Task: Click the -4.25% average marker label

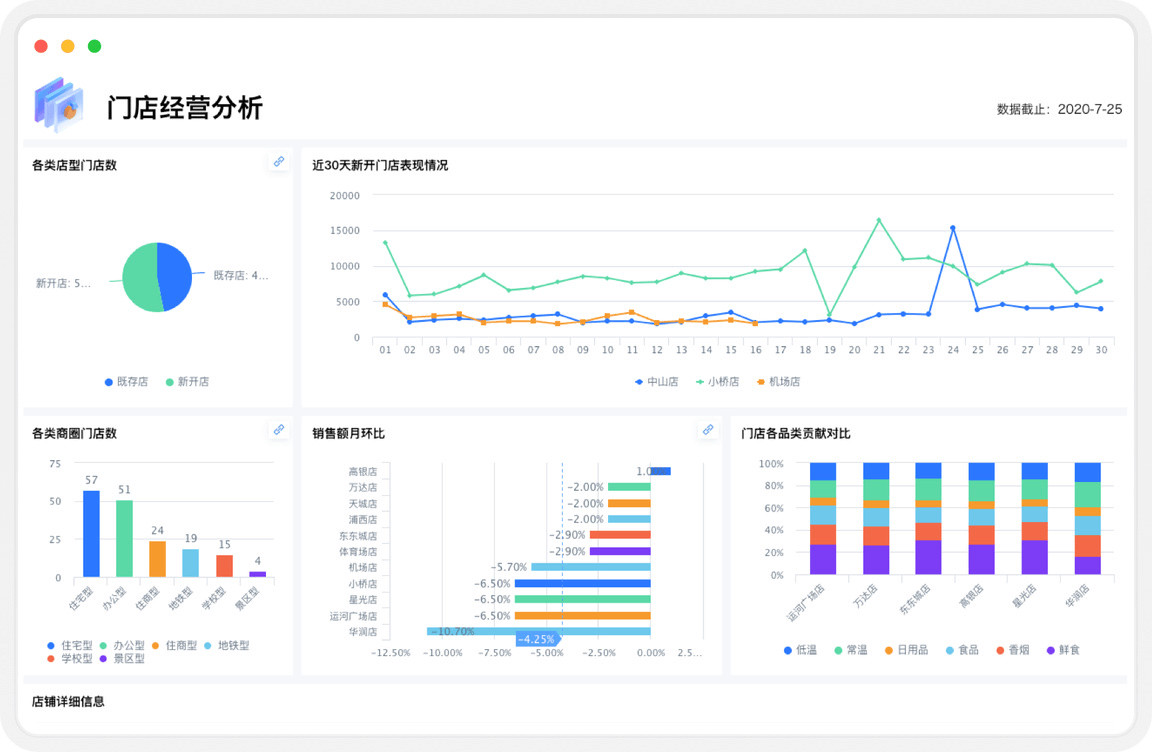Action: 537,640
